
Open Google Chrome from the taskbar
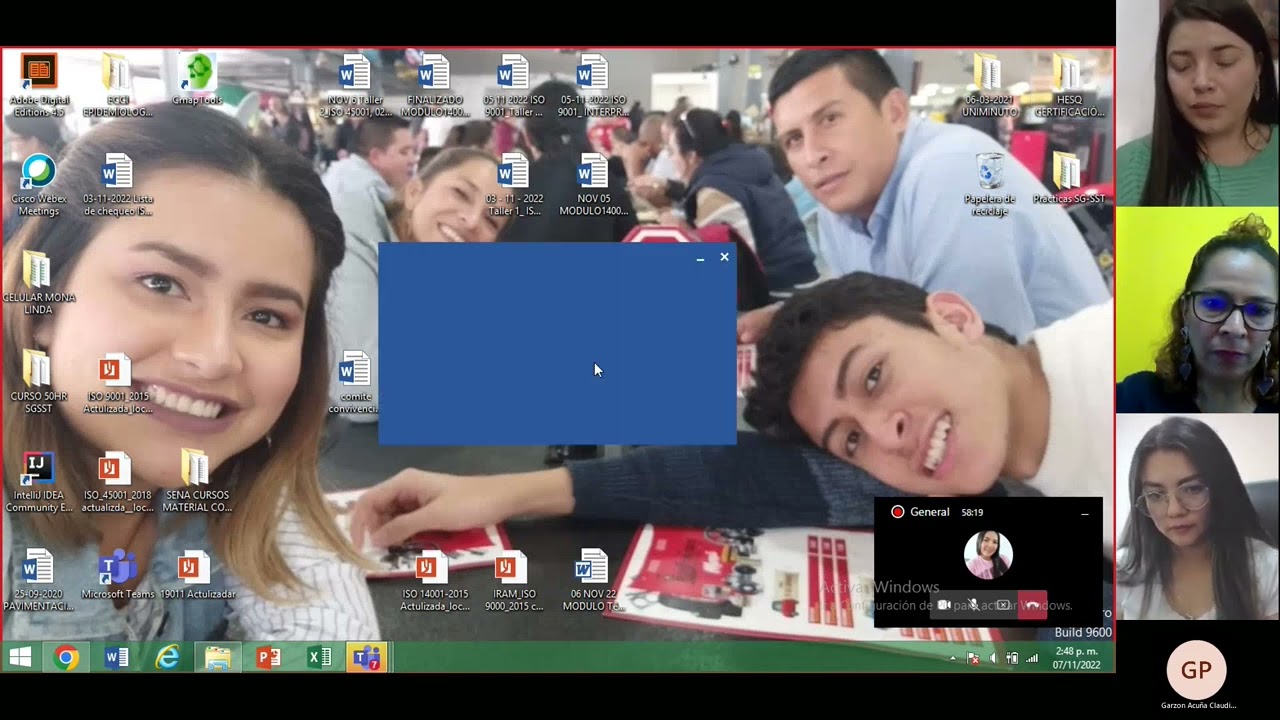[67, 657]
